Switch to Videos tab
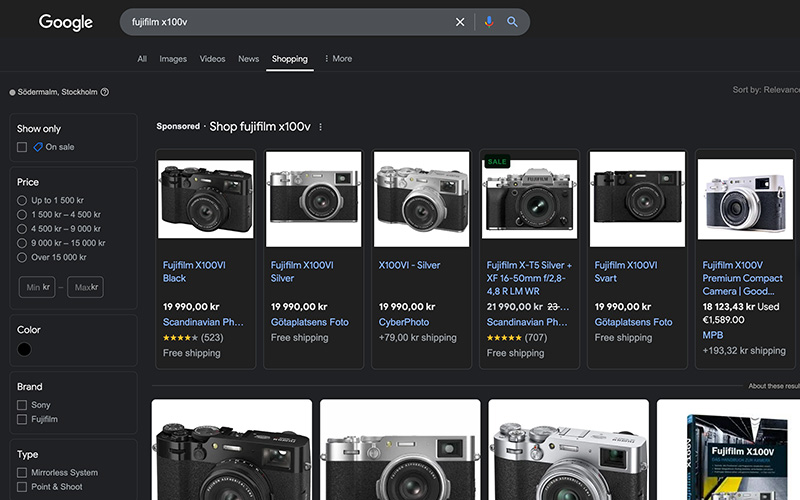The width and height of the screenshot is (800, 500). click(x=212, y=59)
